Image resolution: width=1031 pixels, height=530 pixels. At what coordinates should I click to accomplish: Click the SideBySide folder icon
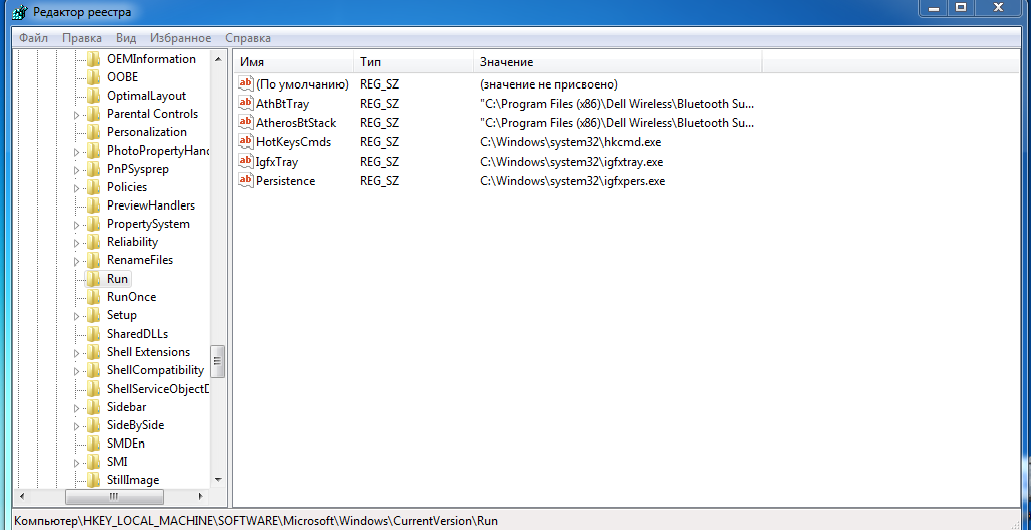tap(93, 425)
